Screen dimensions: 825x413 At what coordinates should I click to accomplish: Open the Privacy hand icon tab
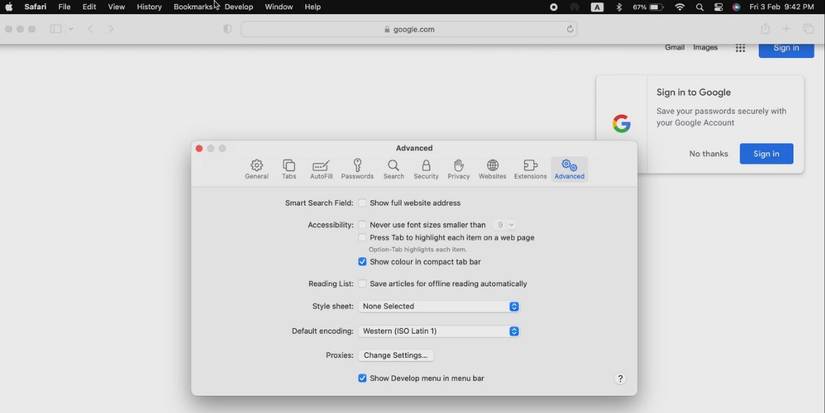coord(458,169)
